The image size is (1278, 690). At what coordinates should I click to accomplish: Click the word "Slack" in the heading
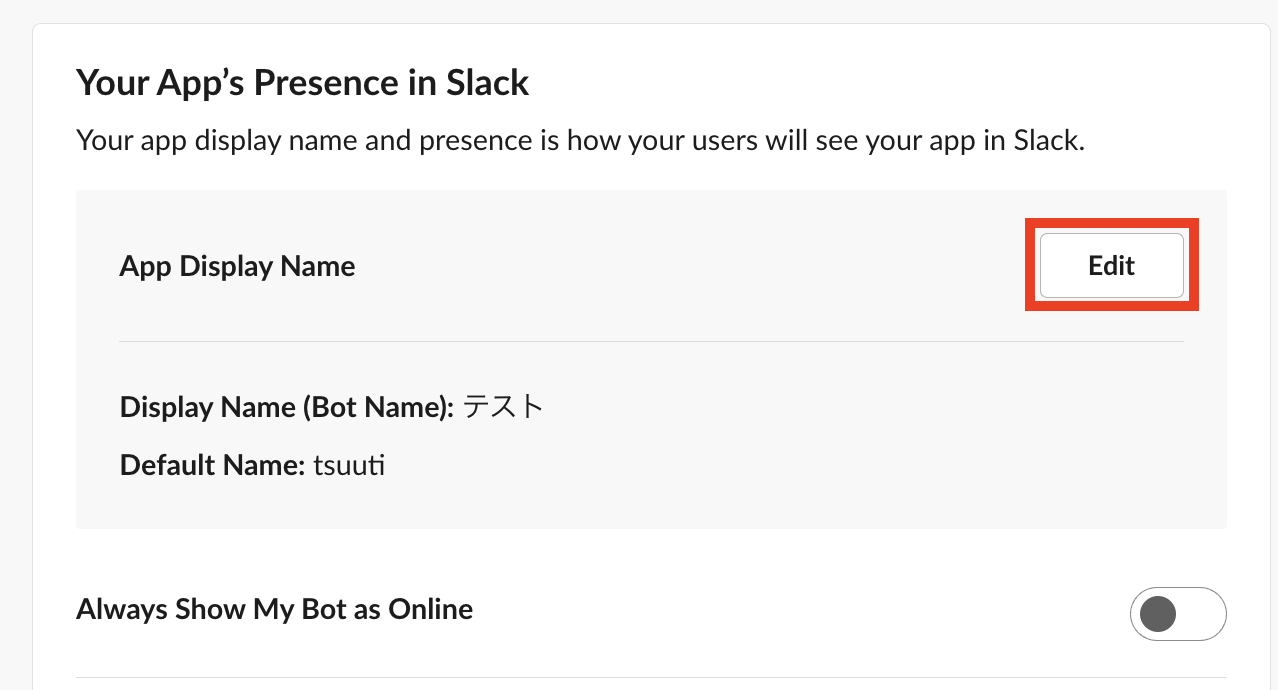pyautogui.click(x=489, y=82)
